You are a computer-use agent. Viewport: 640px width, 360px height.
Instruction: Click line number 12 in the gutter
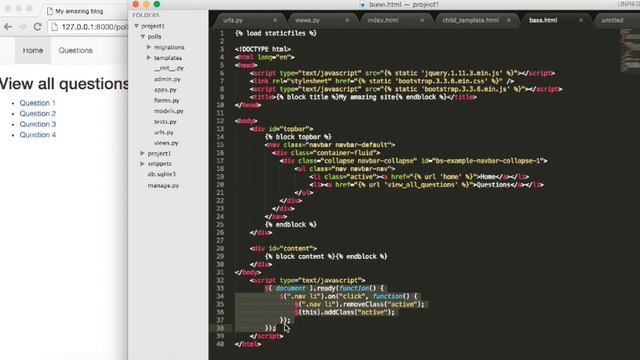(220, 121)
